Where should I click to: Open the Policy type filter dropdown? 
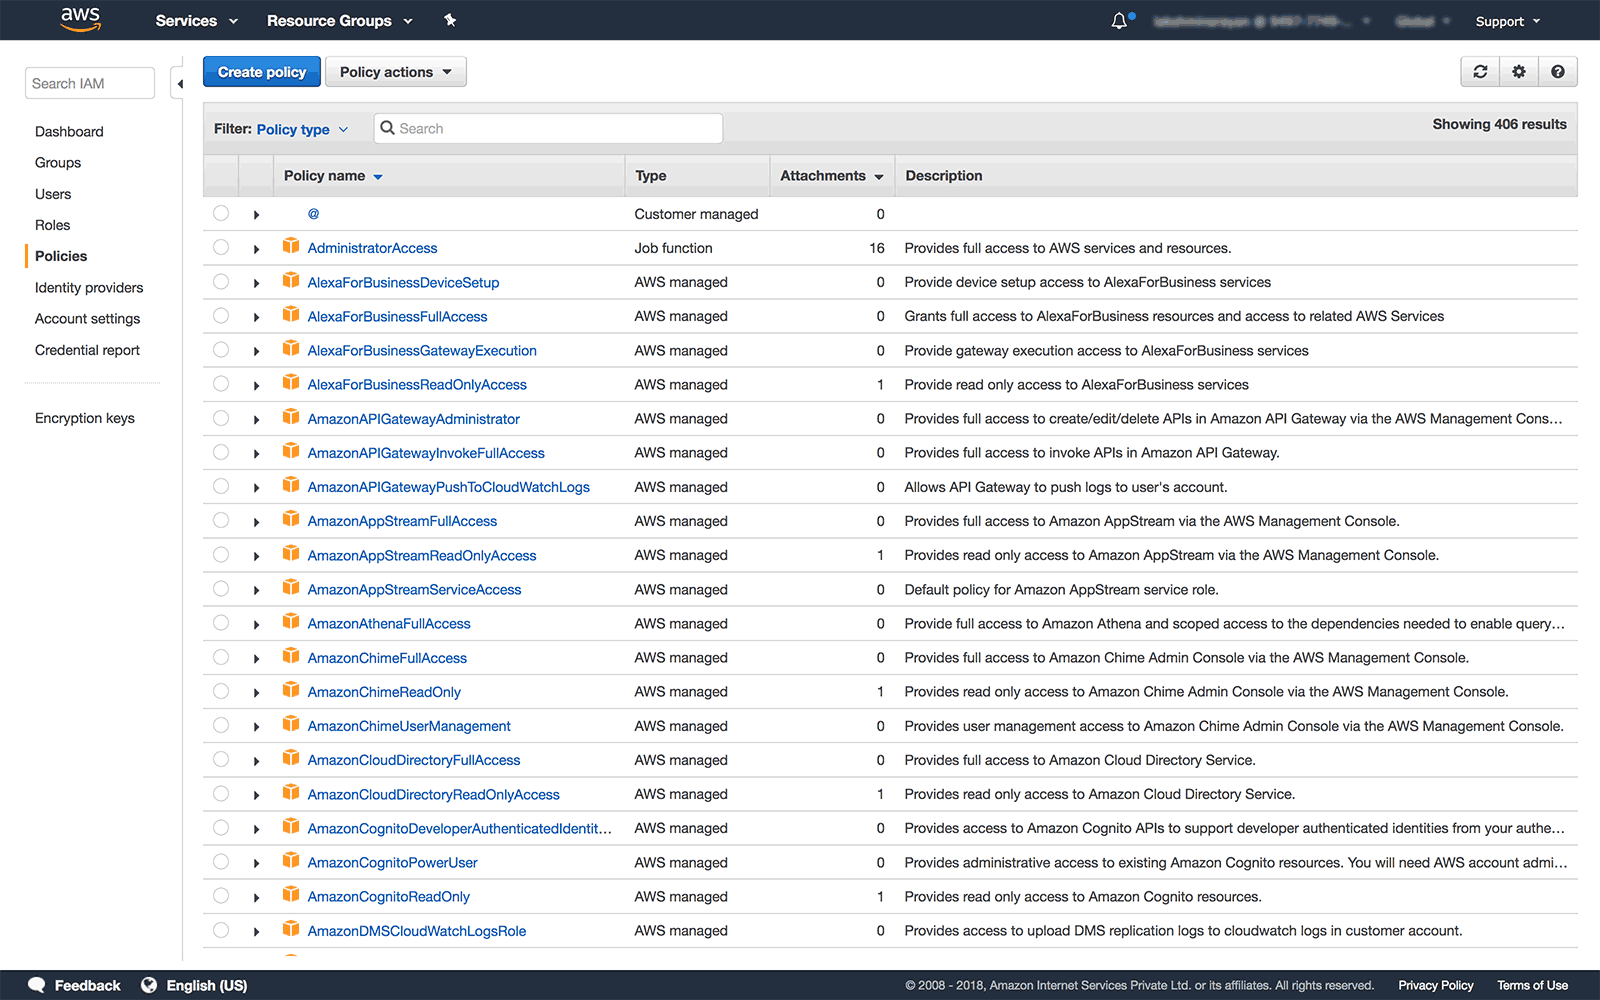pos(300,128)
